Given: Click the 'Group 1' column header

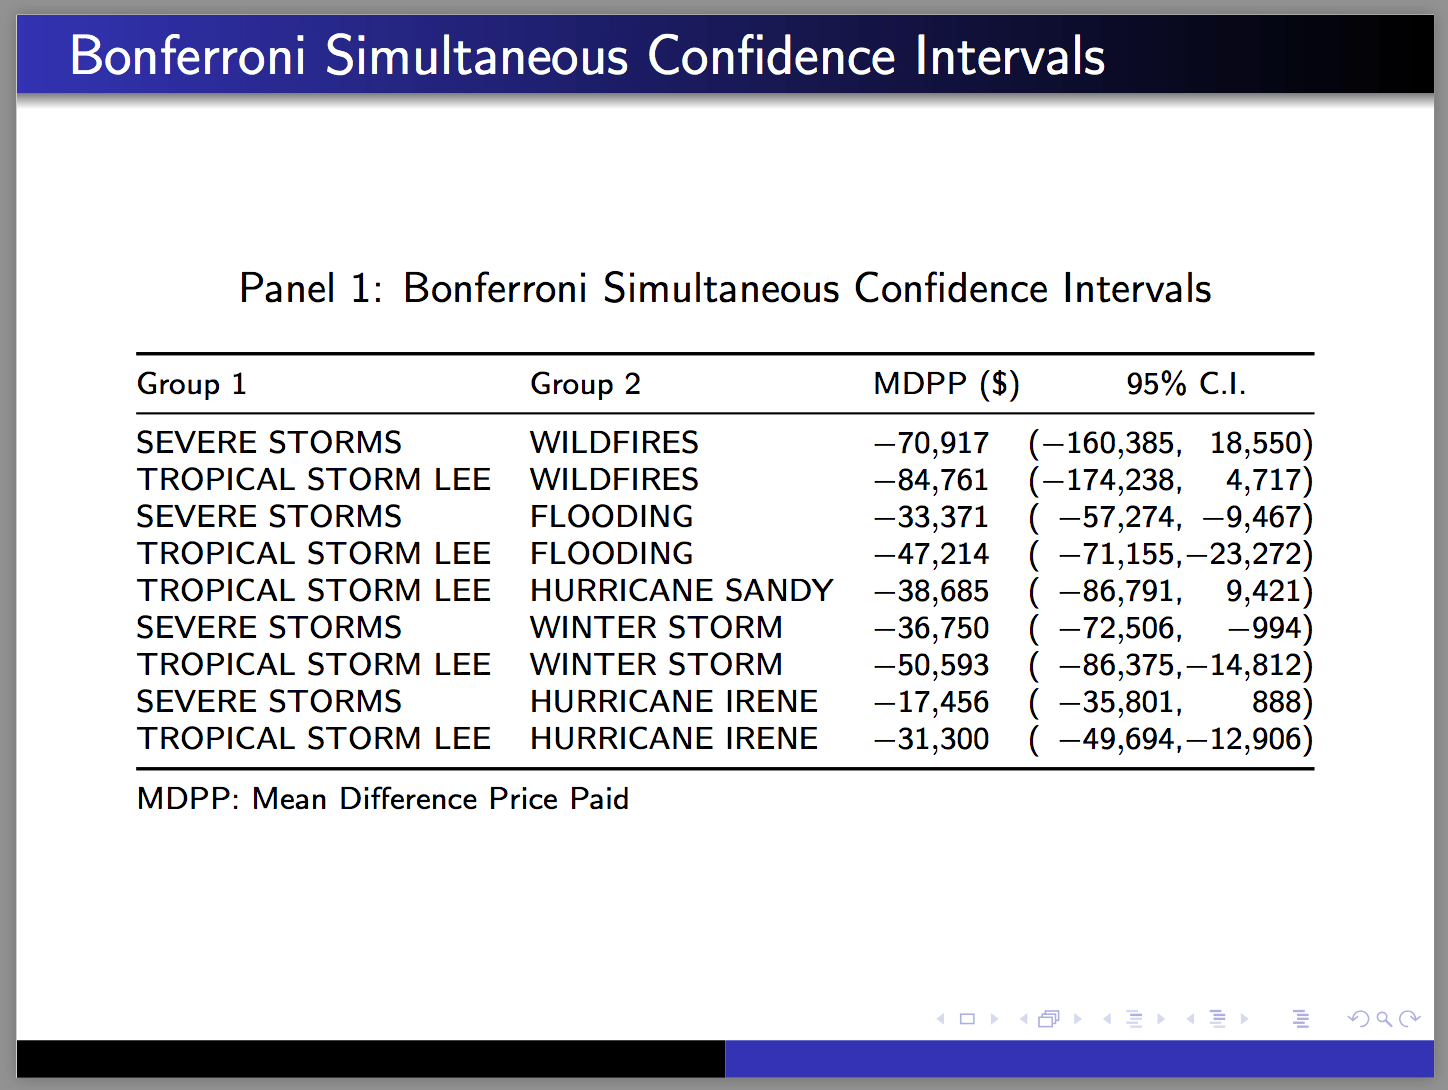Looking at the screenshot, I should (x=191, y=384).
